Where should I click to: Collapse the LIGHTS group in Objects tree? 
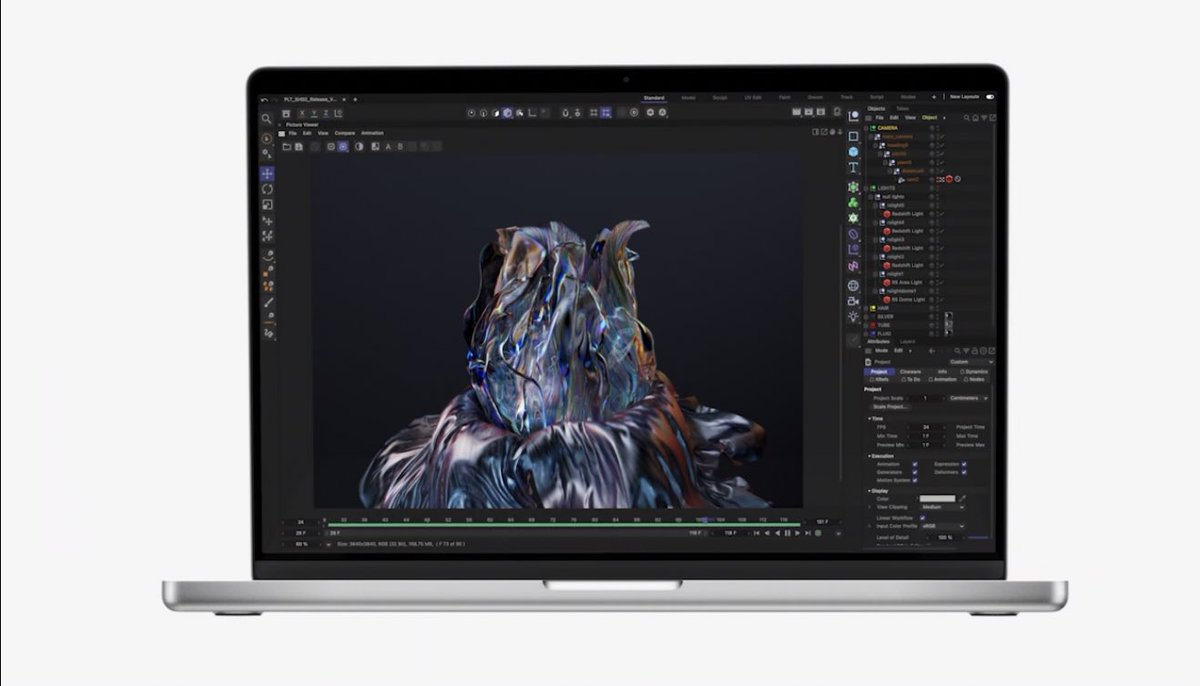tap(868, 188)
